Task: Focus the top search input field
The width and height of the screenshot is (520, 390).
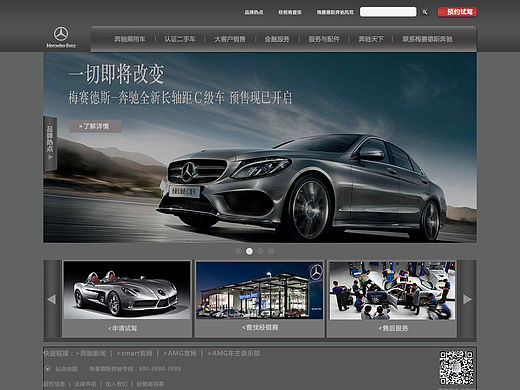Action: point(388,12)
